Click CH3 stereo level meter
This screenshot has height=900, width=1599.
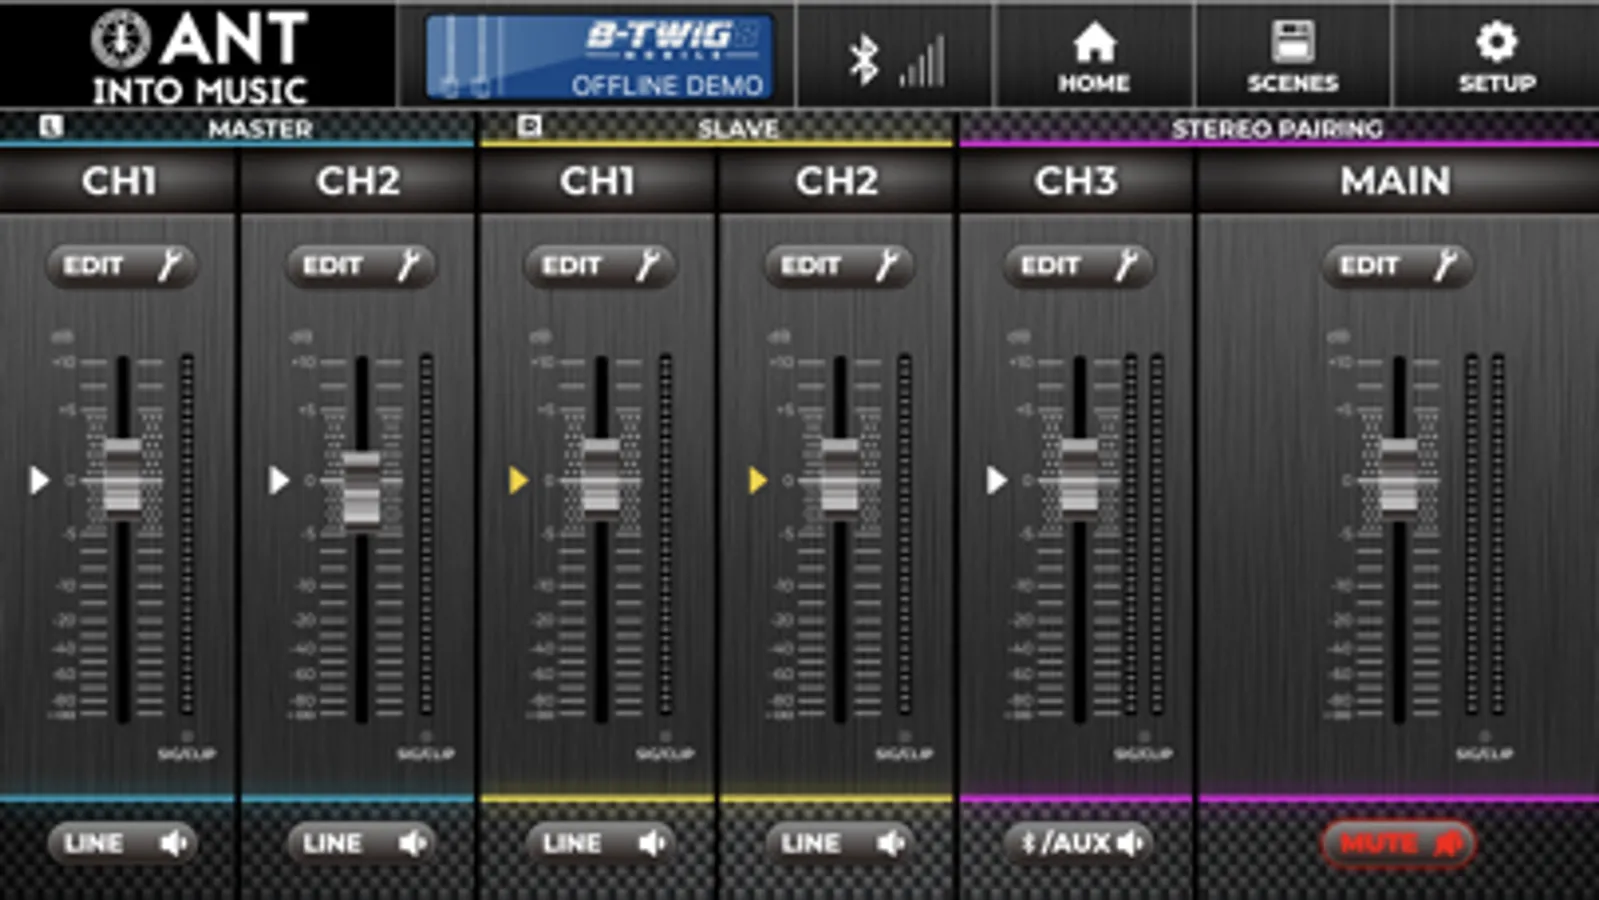pyautogui.click(x=1144, y=534)
